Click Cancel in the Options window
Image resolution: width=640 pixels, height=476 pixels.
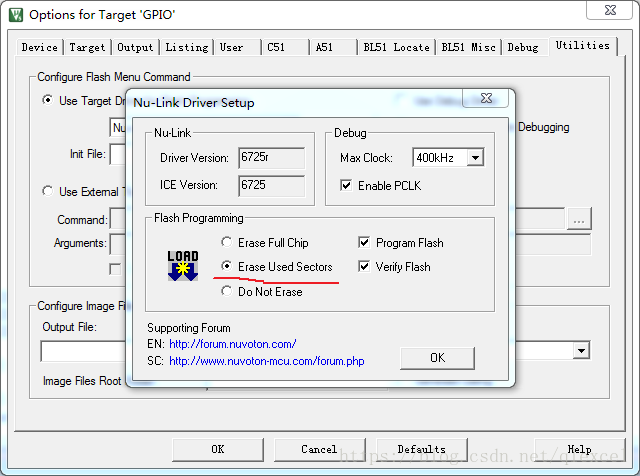[319, 449]
